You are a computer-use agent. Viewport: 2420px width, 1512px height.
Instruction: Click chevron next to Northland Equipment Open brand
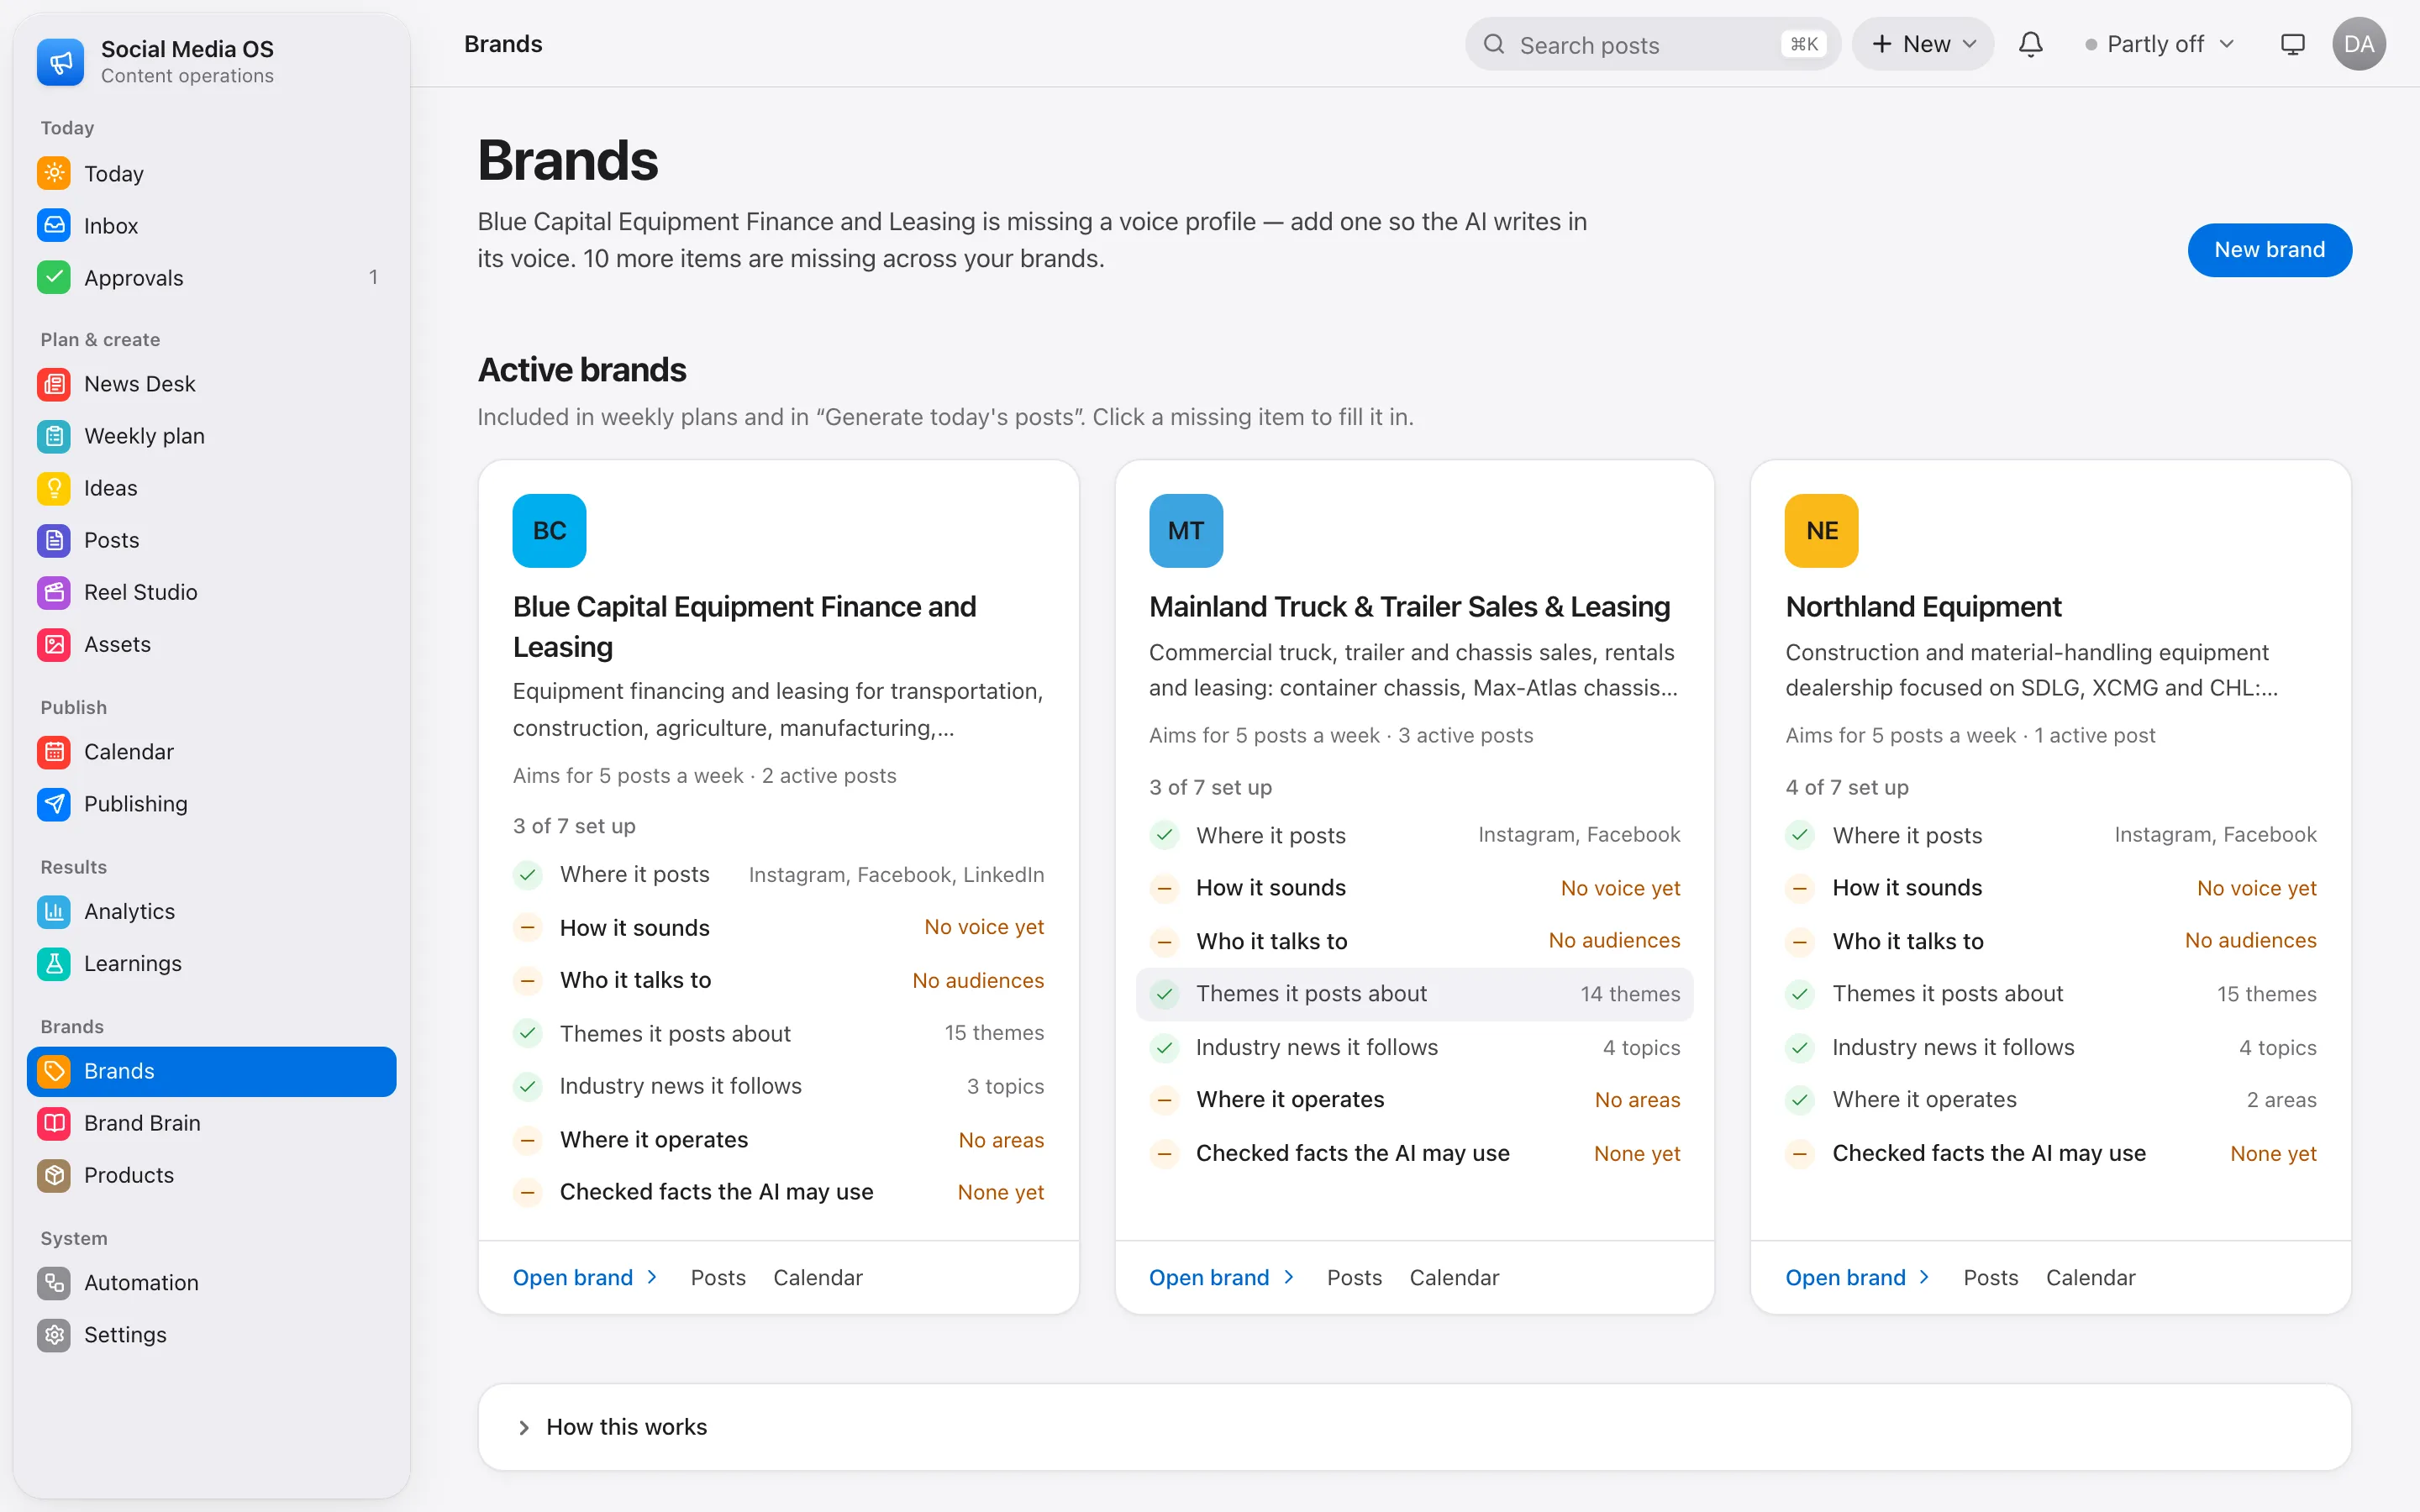click(1924, 1277)
